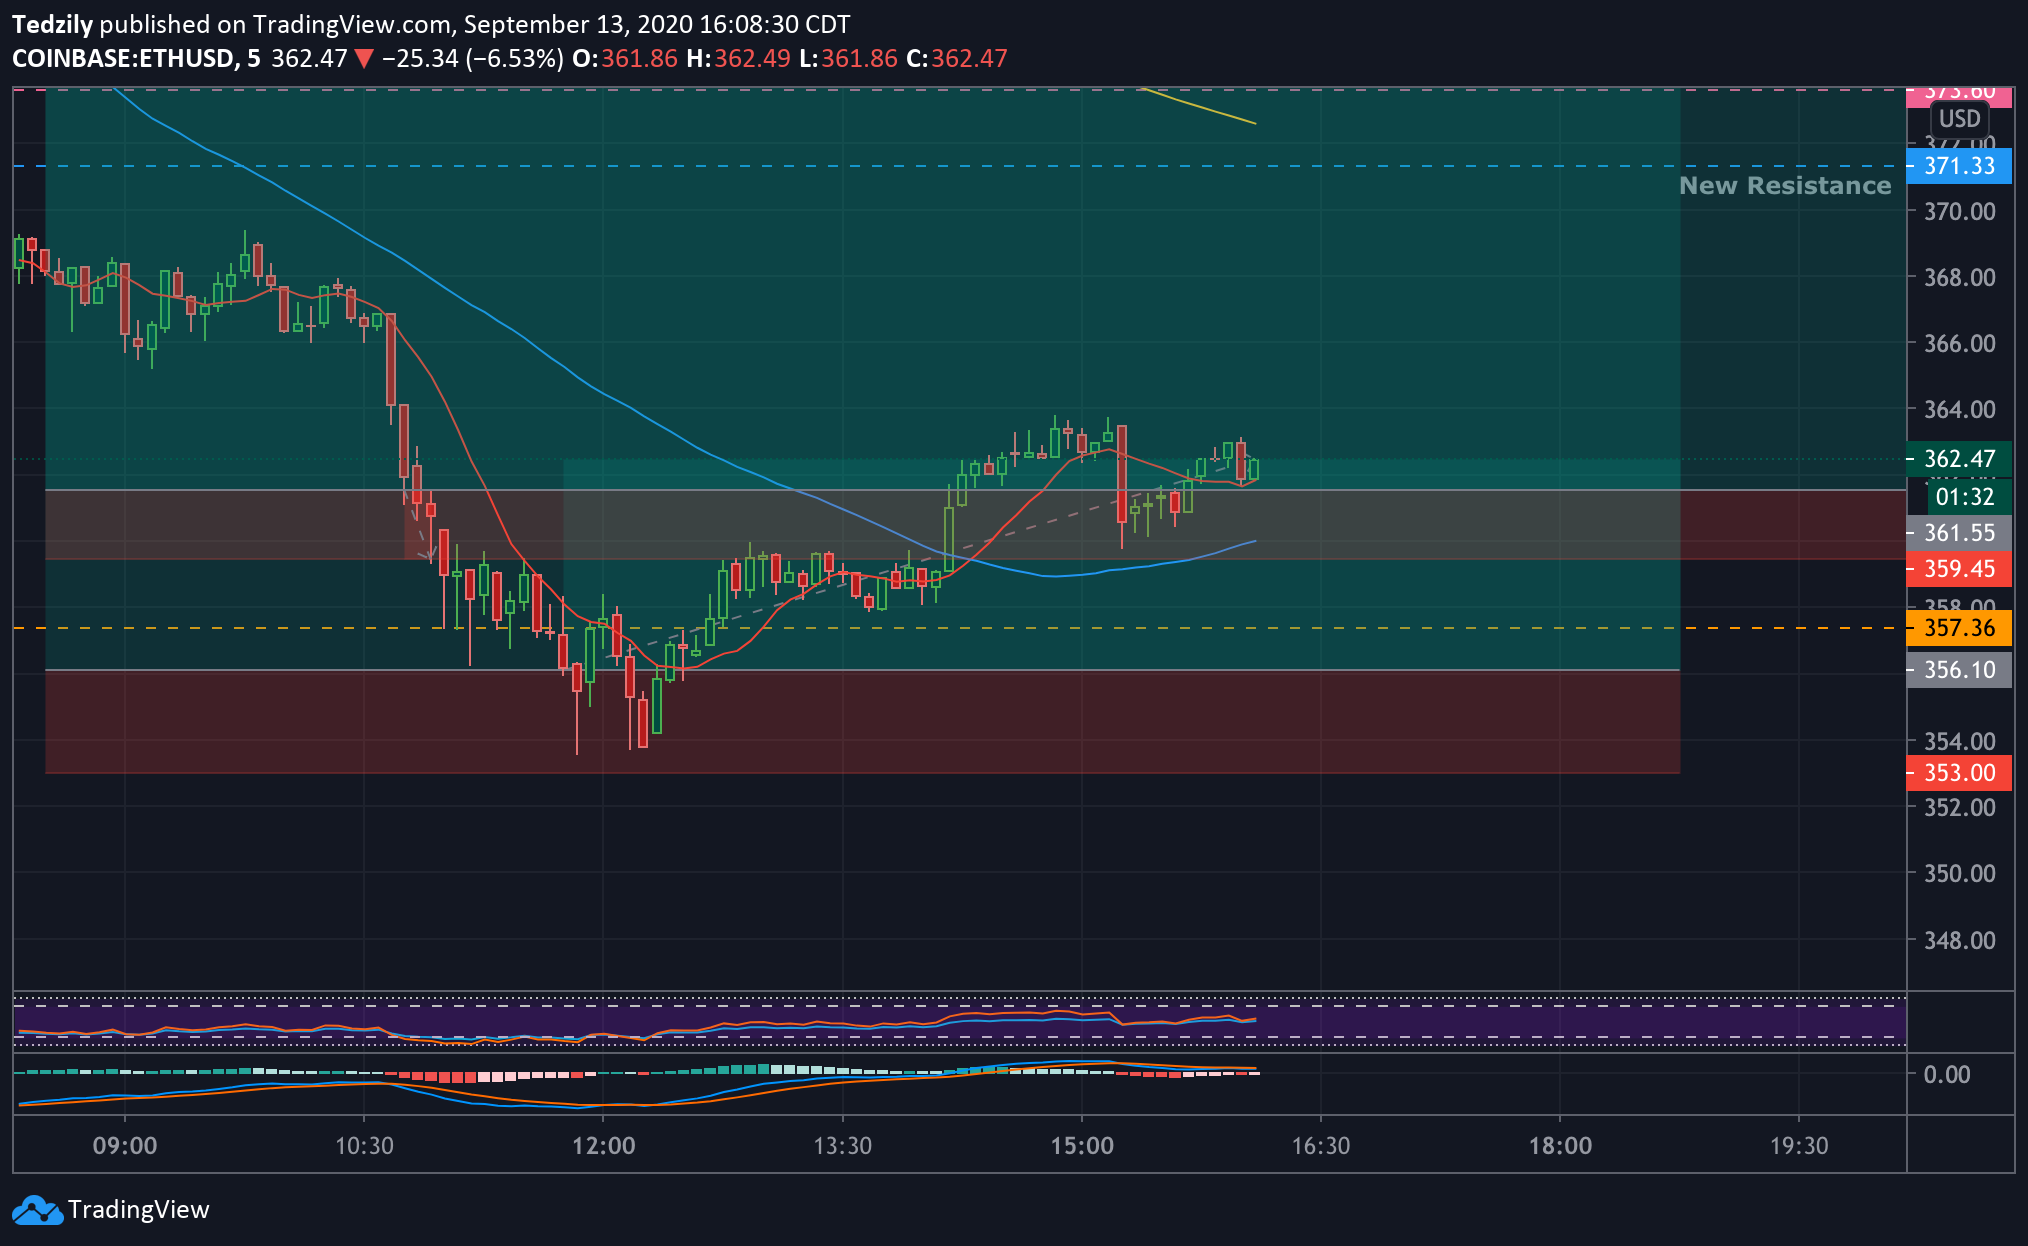Click the 356.10 gray price label
Screen dimensions: 2028x1246
click(1959, 670)
